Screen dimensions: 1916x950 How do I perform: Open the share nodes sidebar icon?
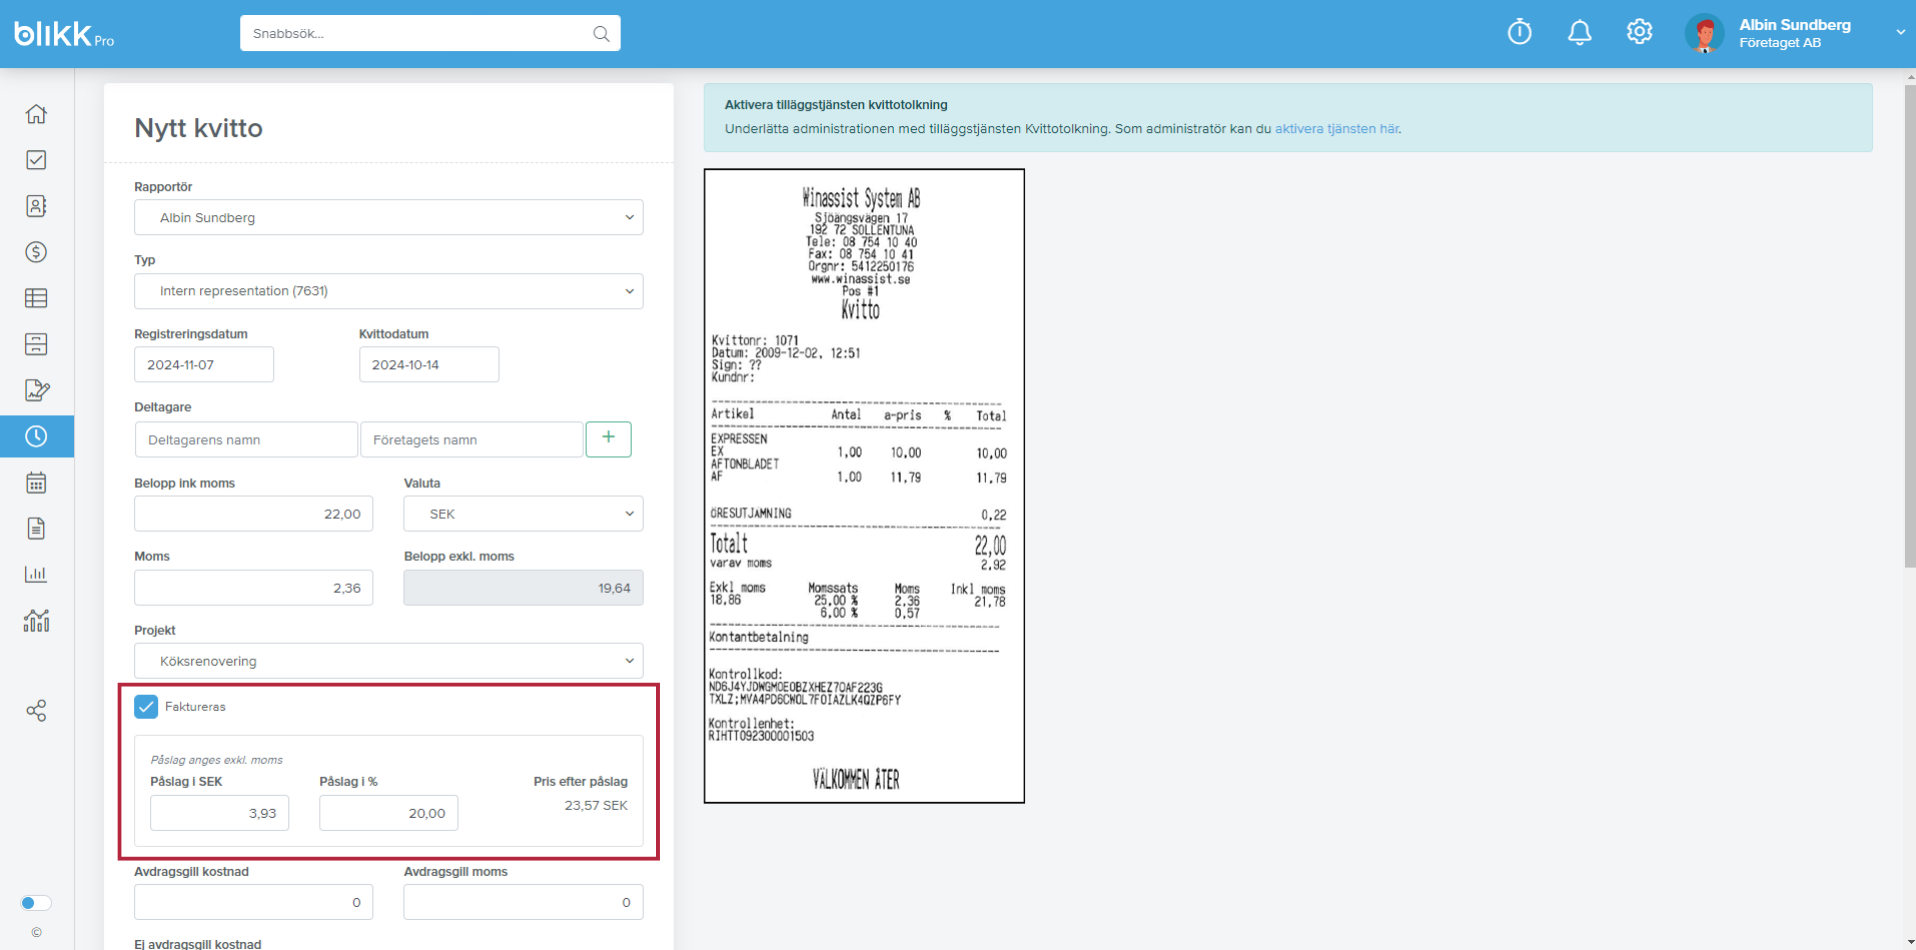coord(36,711)
